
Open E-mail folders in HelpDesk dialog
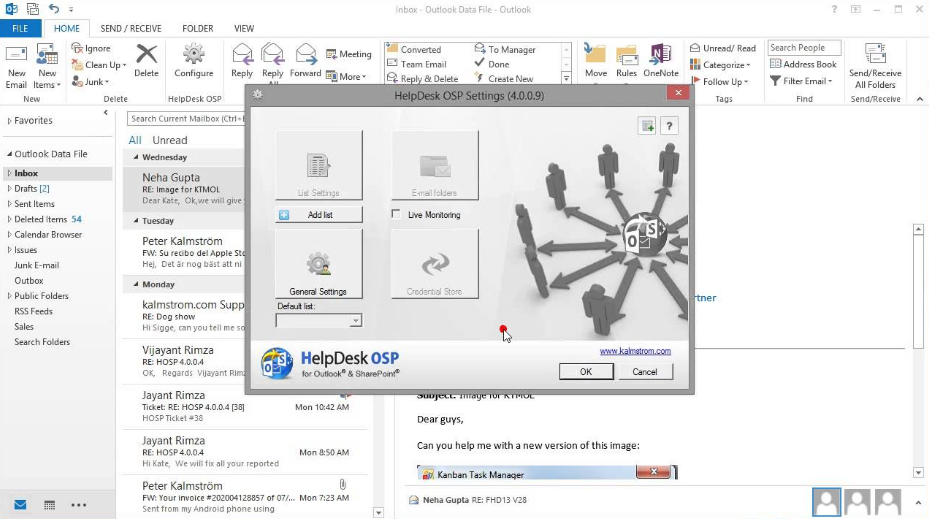pyautogui.click(x=435, y=165)
